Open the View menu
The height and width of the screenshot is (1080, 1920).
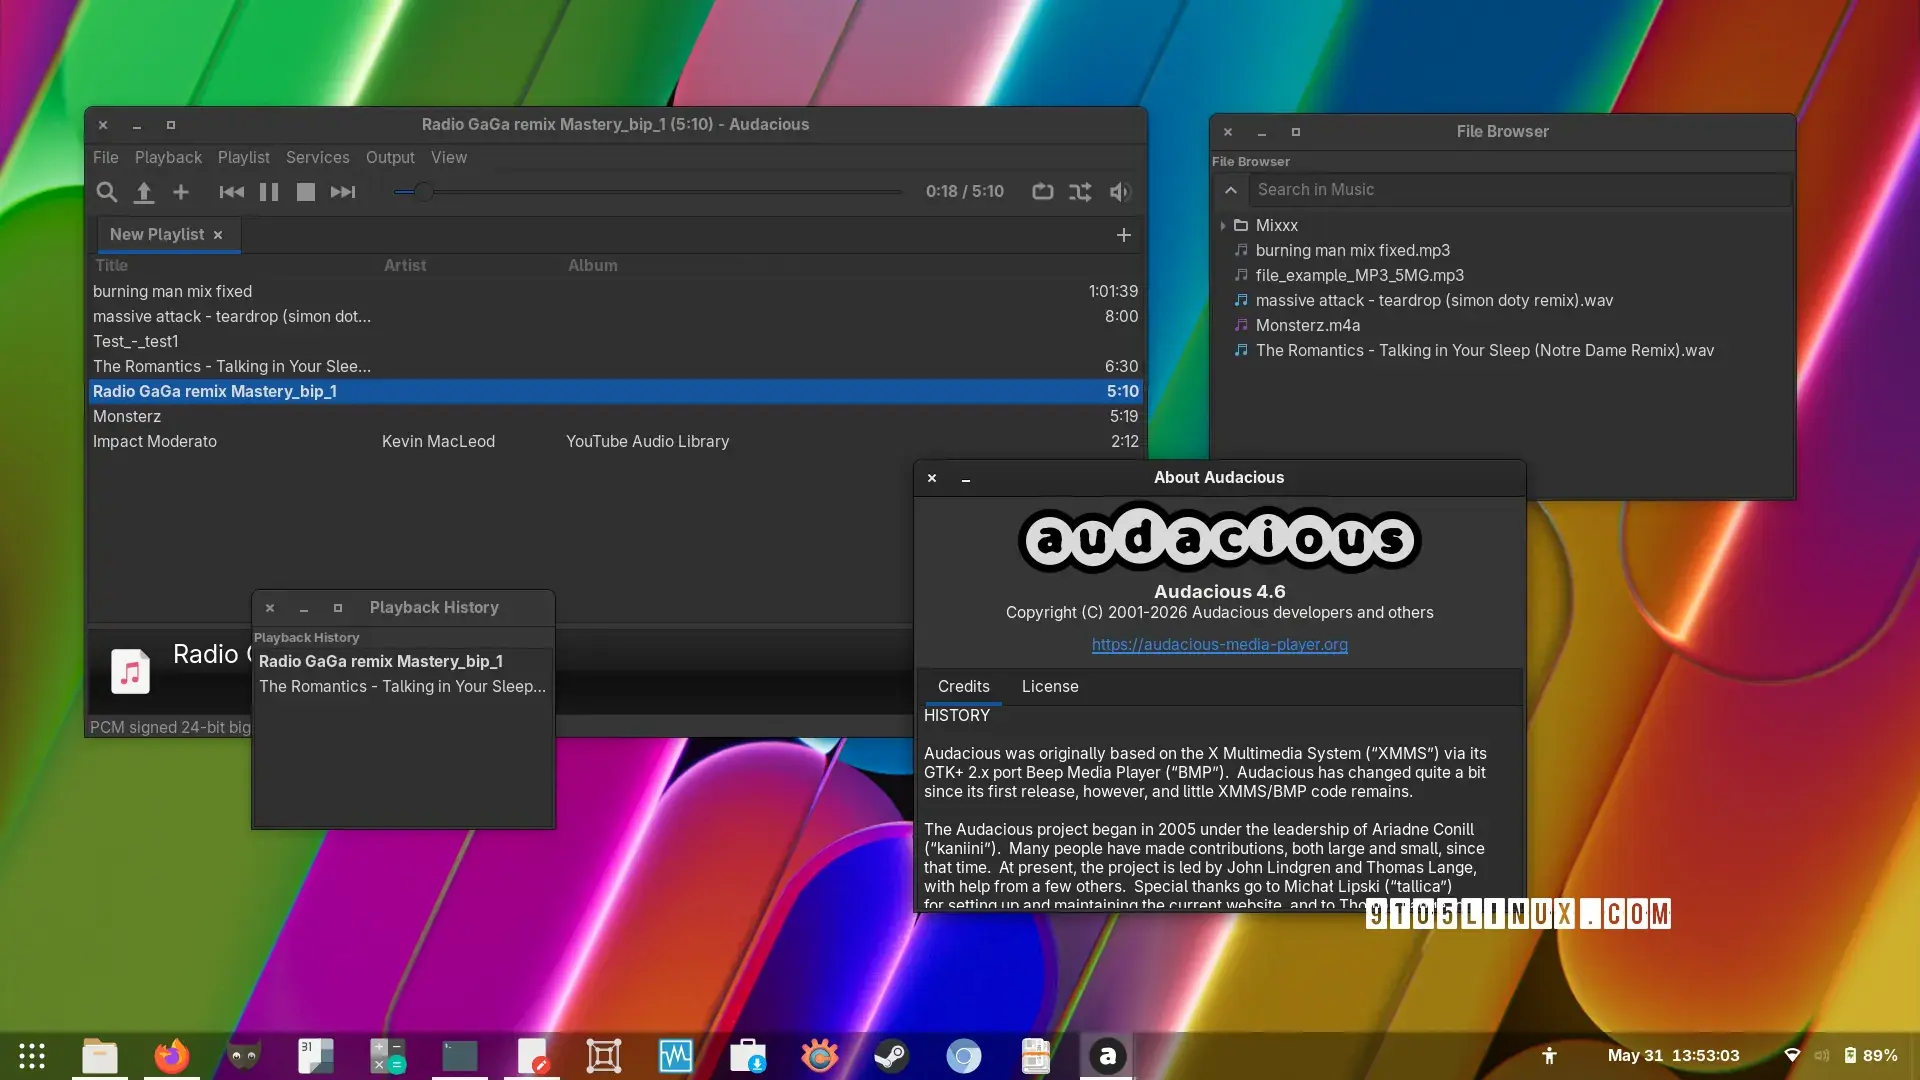coord(449,158)
